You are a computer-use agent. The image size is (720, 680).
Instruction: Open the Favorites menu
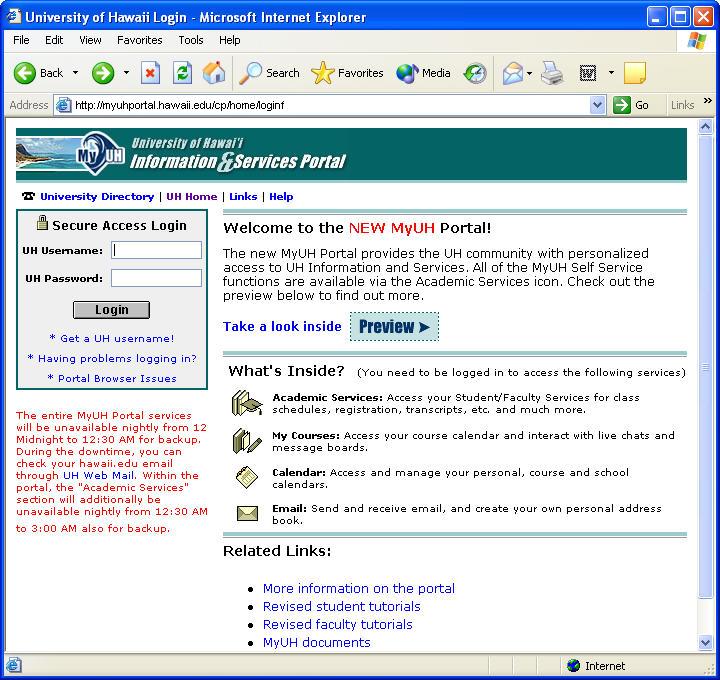coord(139,40)
